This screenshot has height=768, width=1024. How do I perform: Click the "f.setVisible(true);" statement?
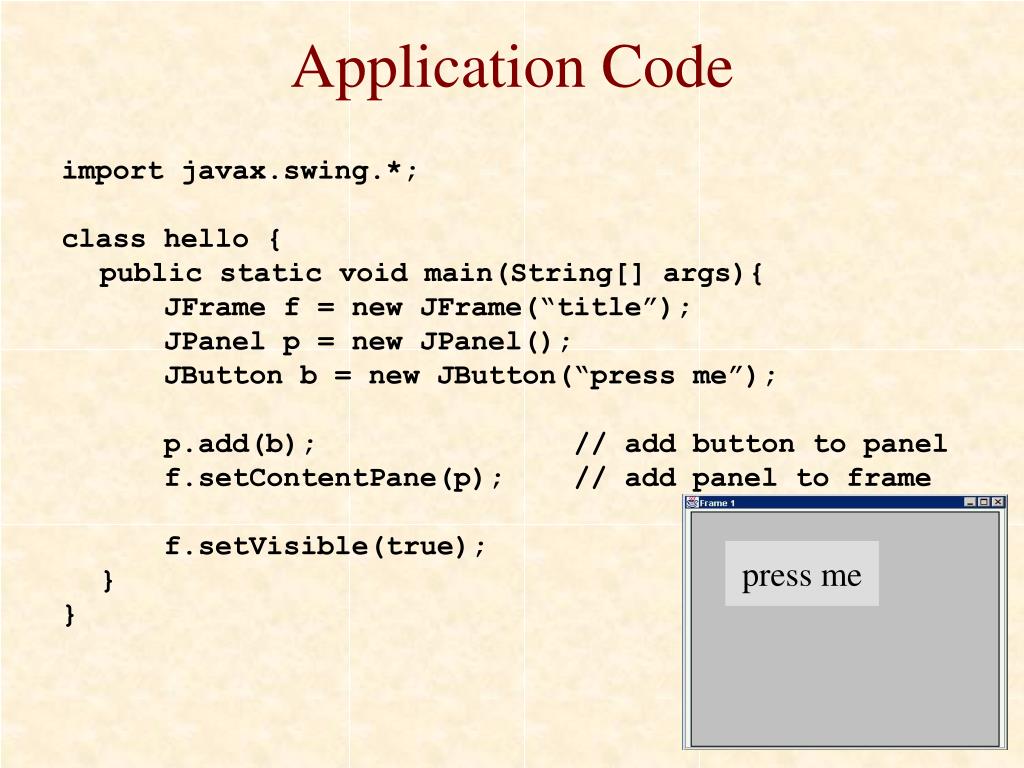[x=325, y=546]
